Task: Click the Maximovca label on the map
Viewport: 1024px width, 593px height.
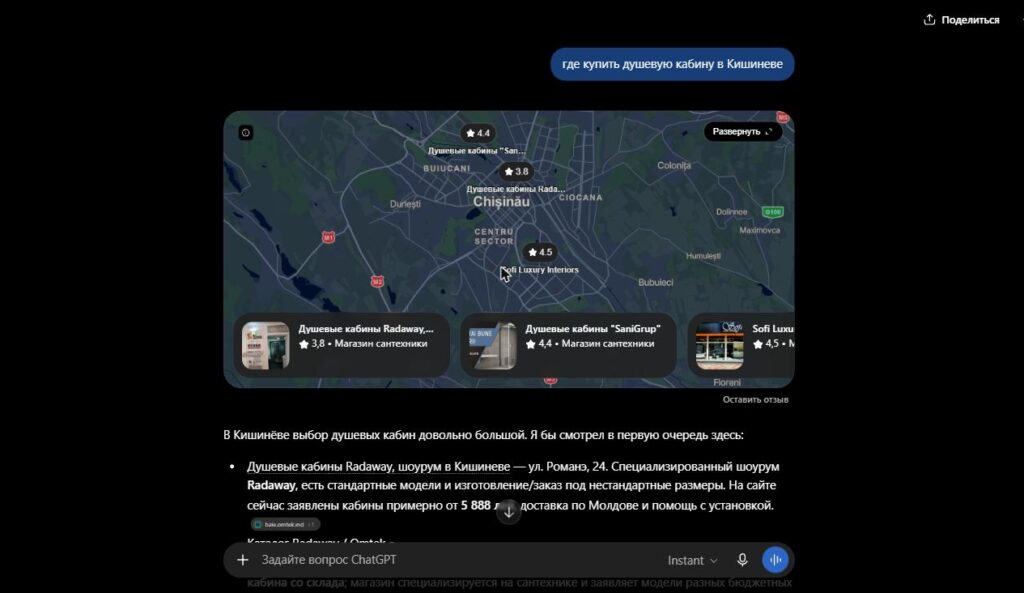Action: 760,231
